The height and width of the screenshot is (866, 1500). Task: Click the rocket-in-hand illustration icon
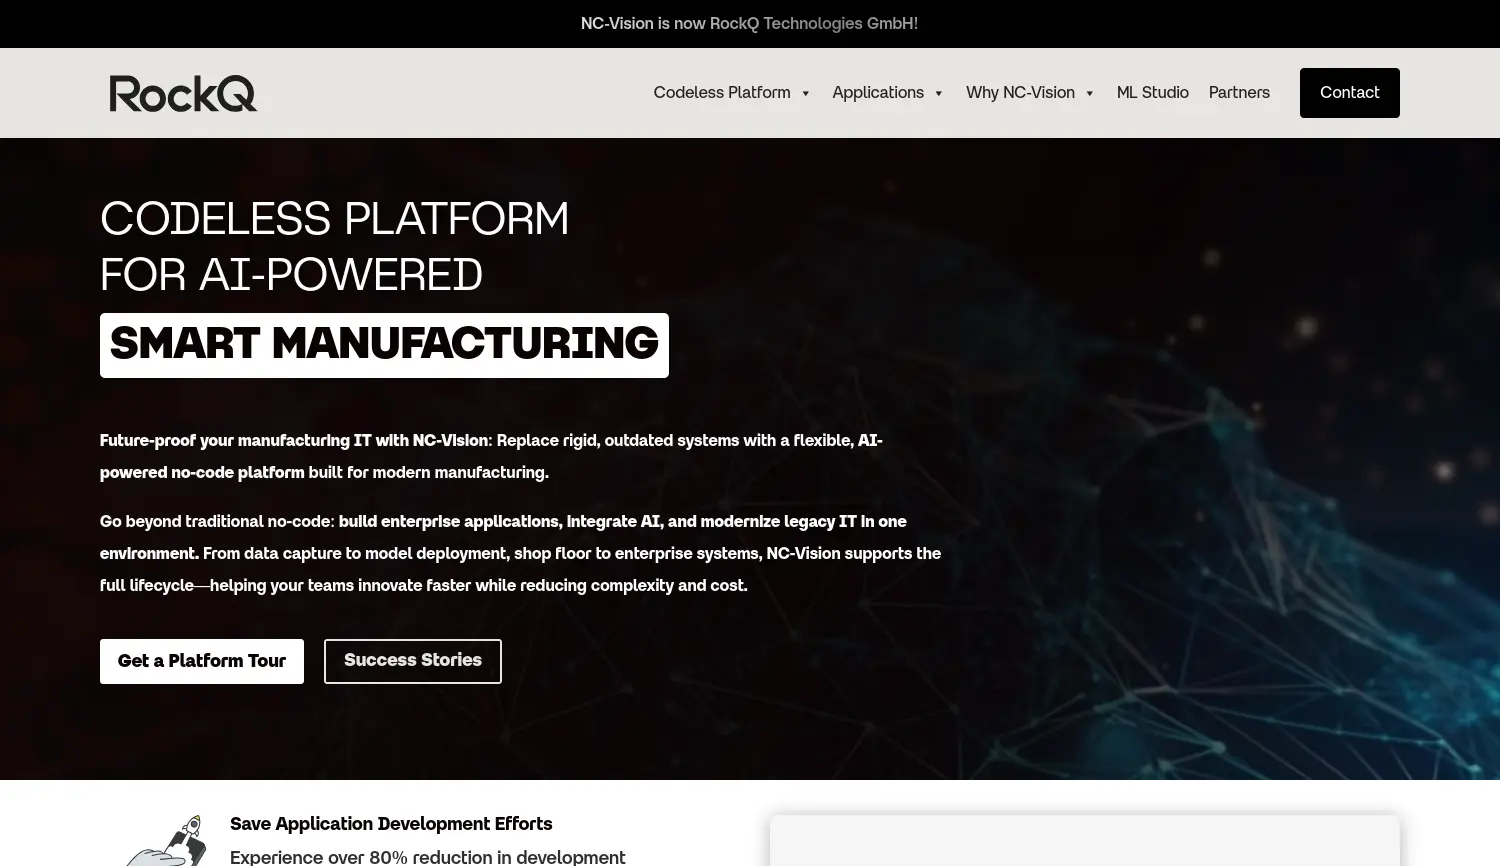(x=167, y=841)
